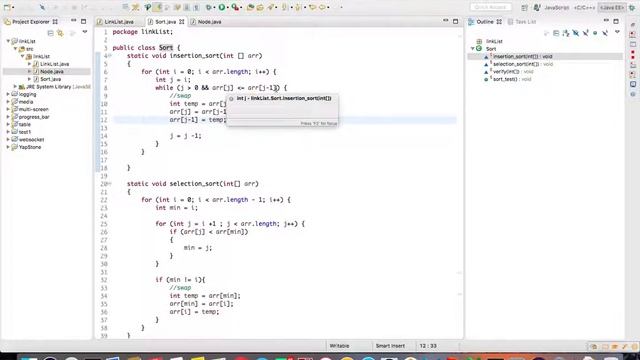The height and width of the screenshot is (360, 640).
Task: Select selection_sort(int[]) in Outline
Action: pyautogui.click(x=522, y=64)
